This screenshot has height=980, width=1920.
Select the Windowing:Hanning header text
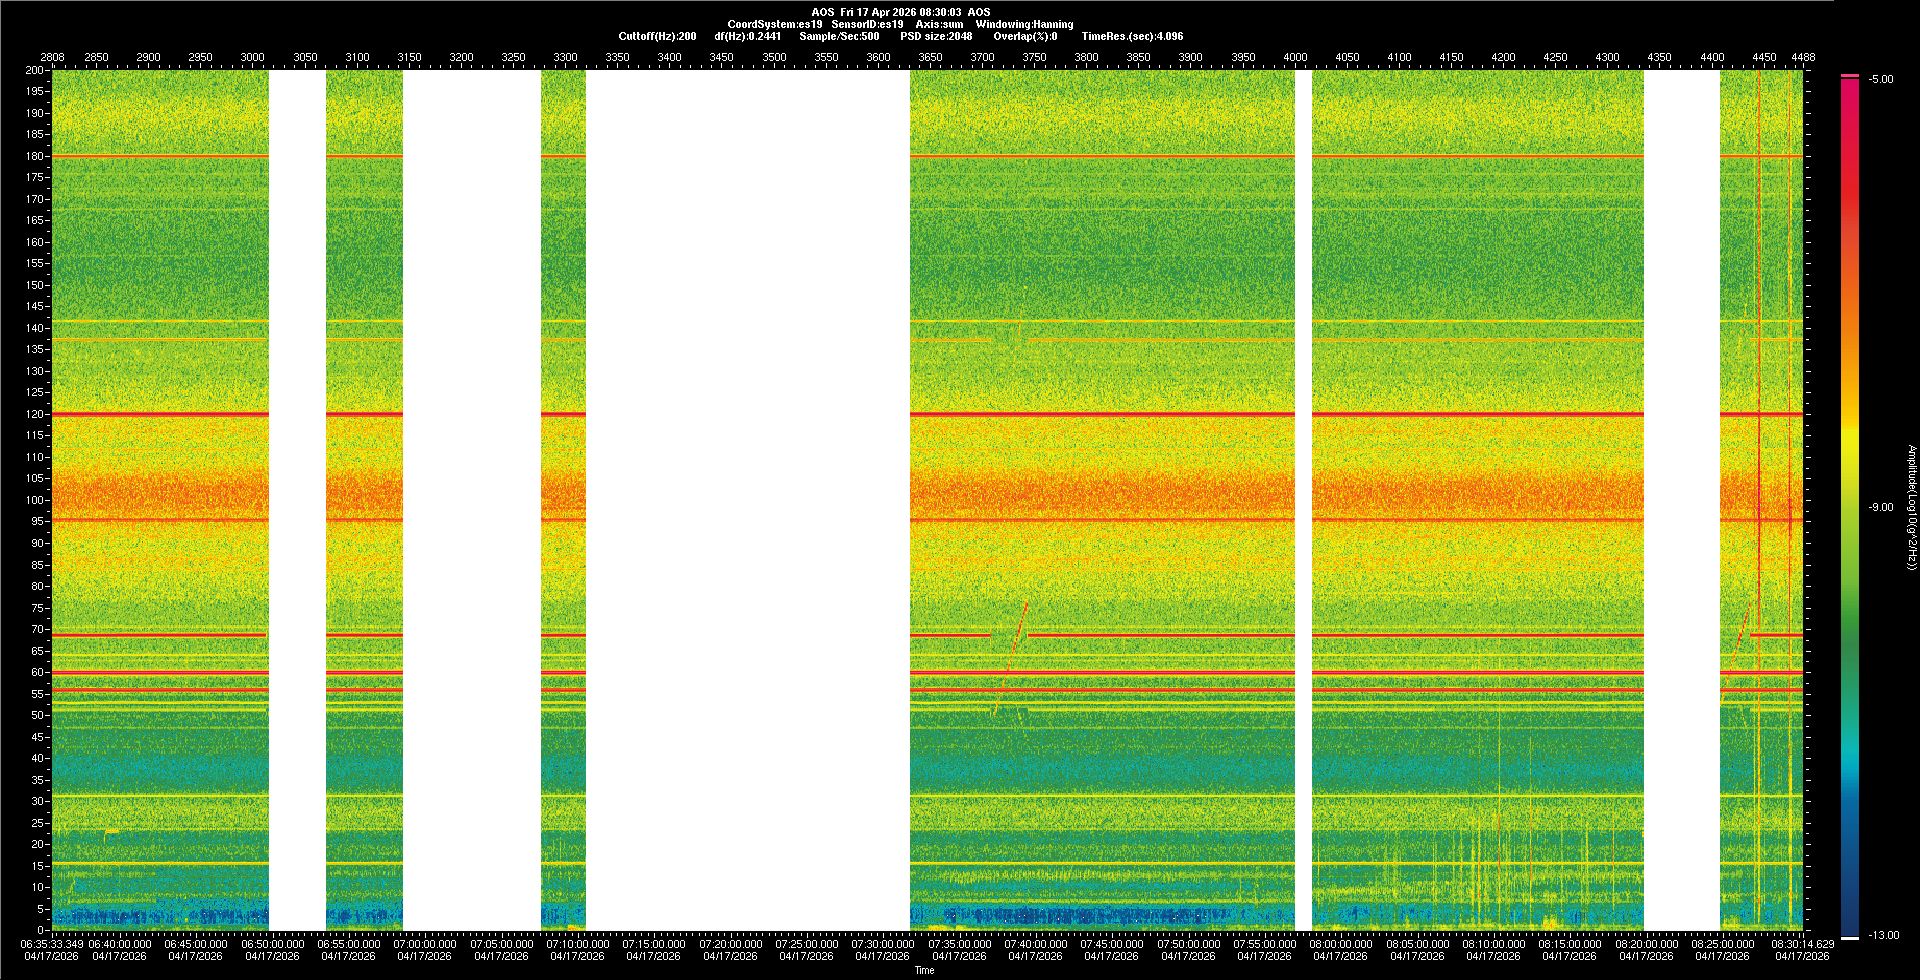click(1024, 24)
